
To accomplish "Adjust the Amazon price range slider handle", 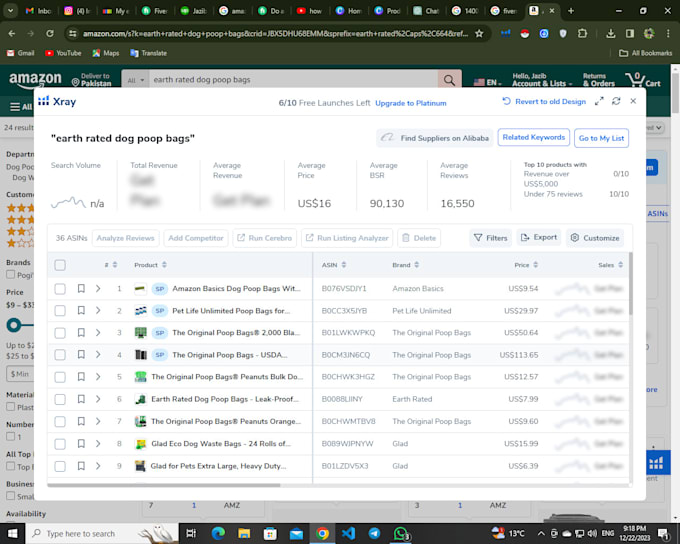I will (x=14, y=325).
